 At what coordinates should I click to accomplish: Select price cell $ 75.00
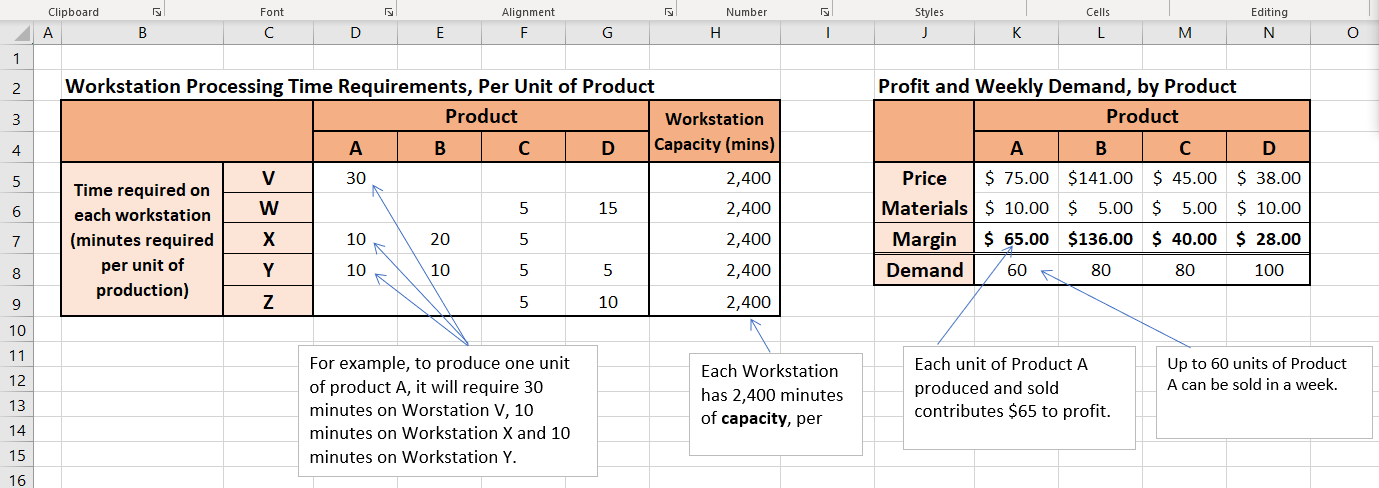point(1016,178)
